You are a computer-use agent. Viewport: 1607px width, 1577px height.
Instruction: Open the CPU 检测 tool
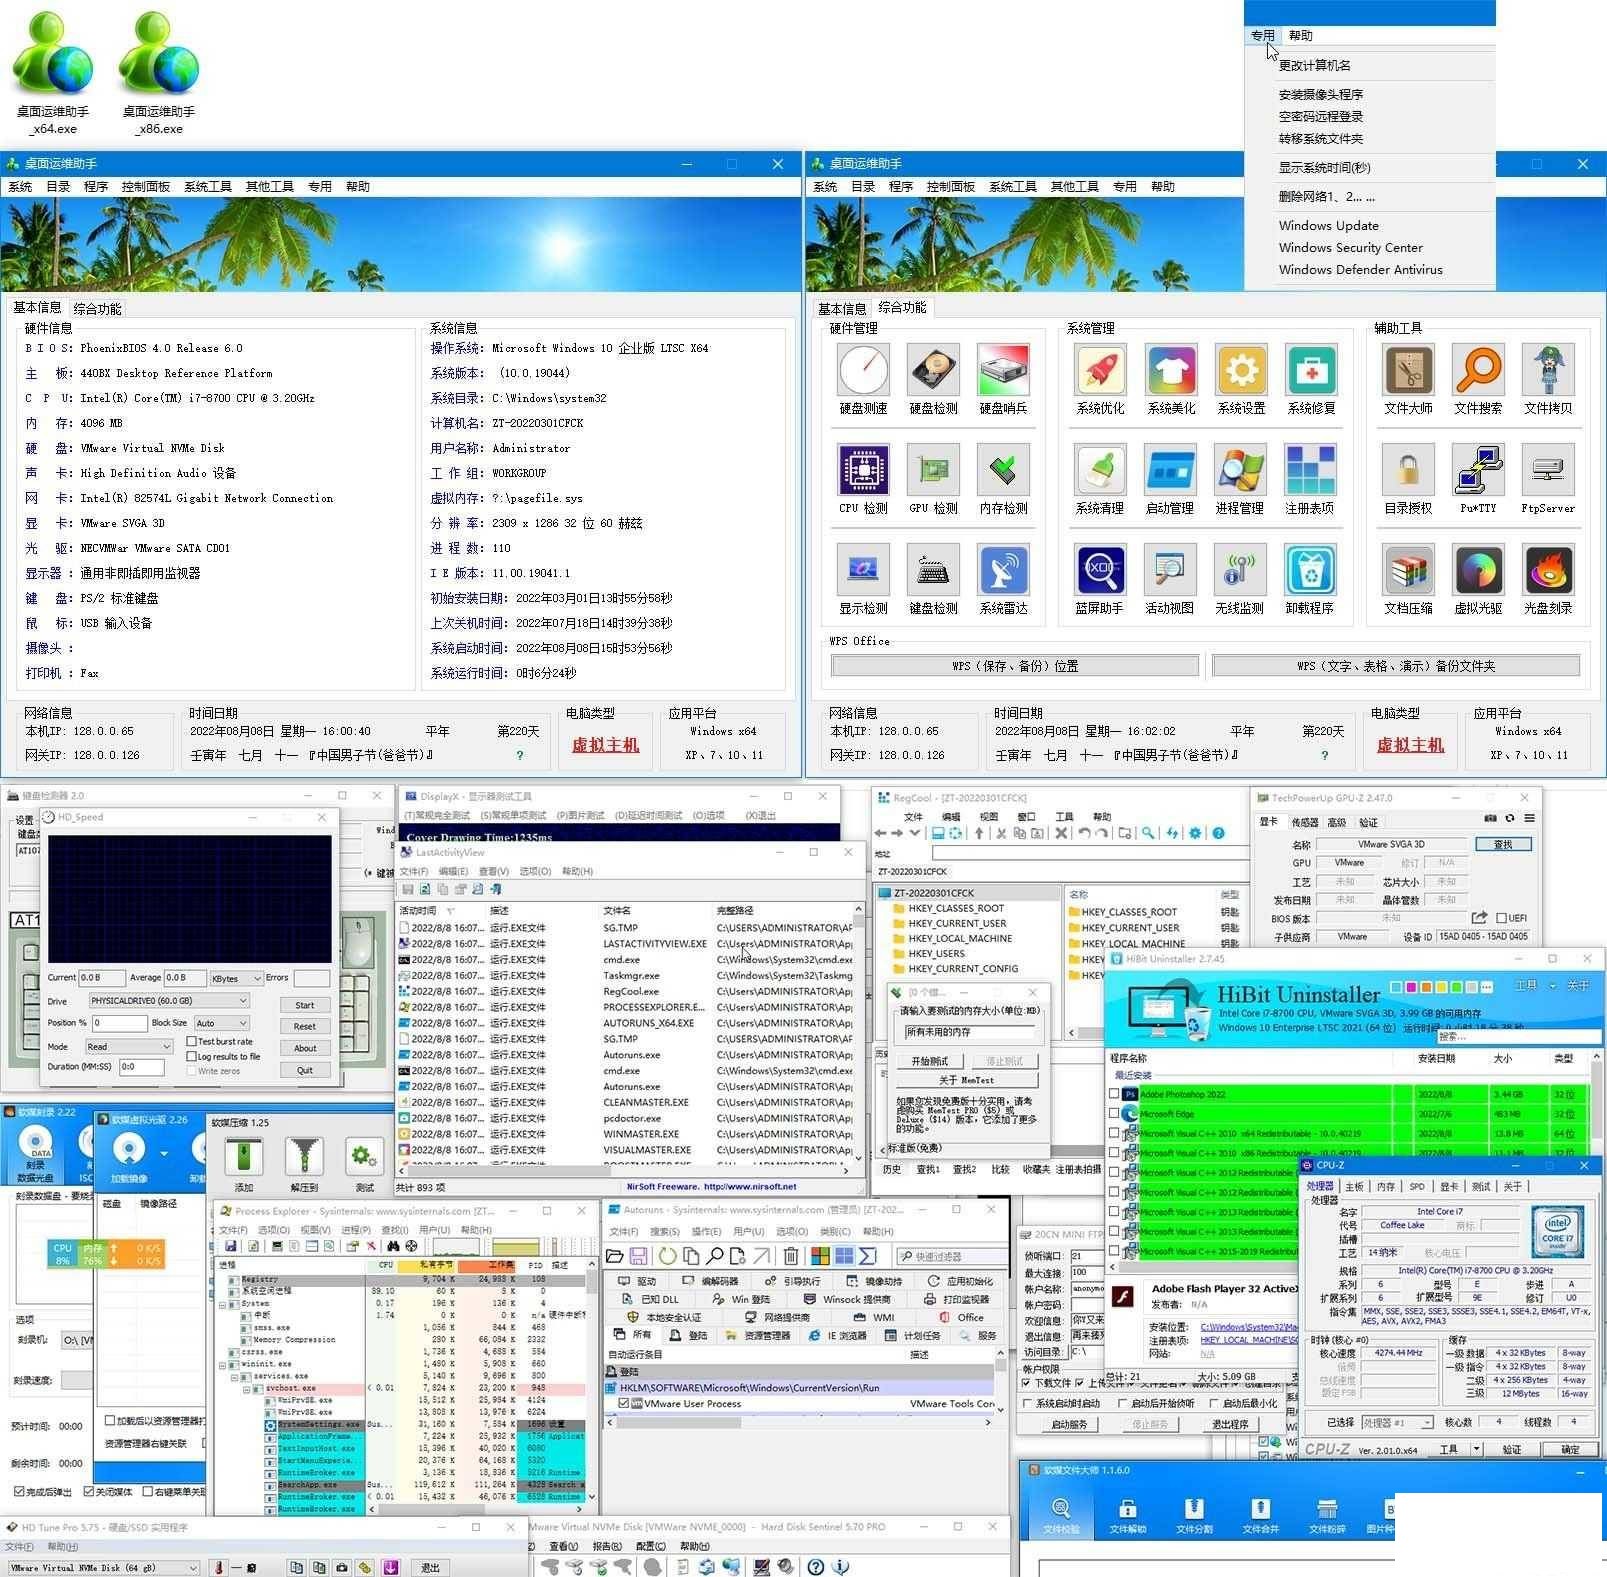[863, 470]
